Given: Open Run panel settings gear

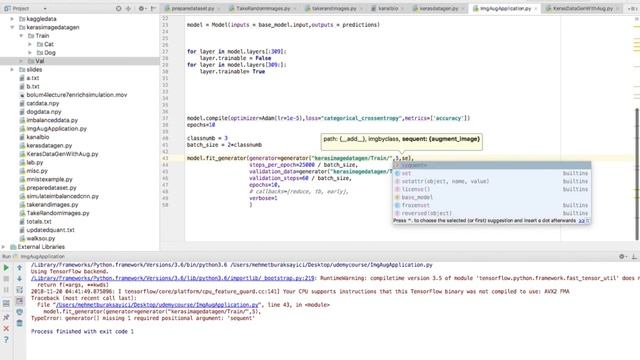Looking at the screenshot, I should [x=622, y=256].
